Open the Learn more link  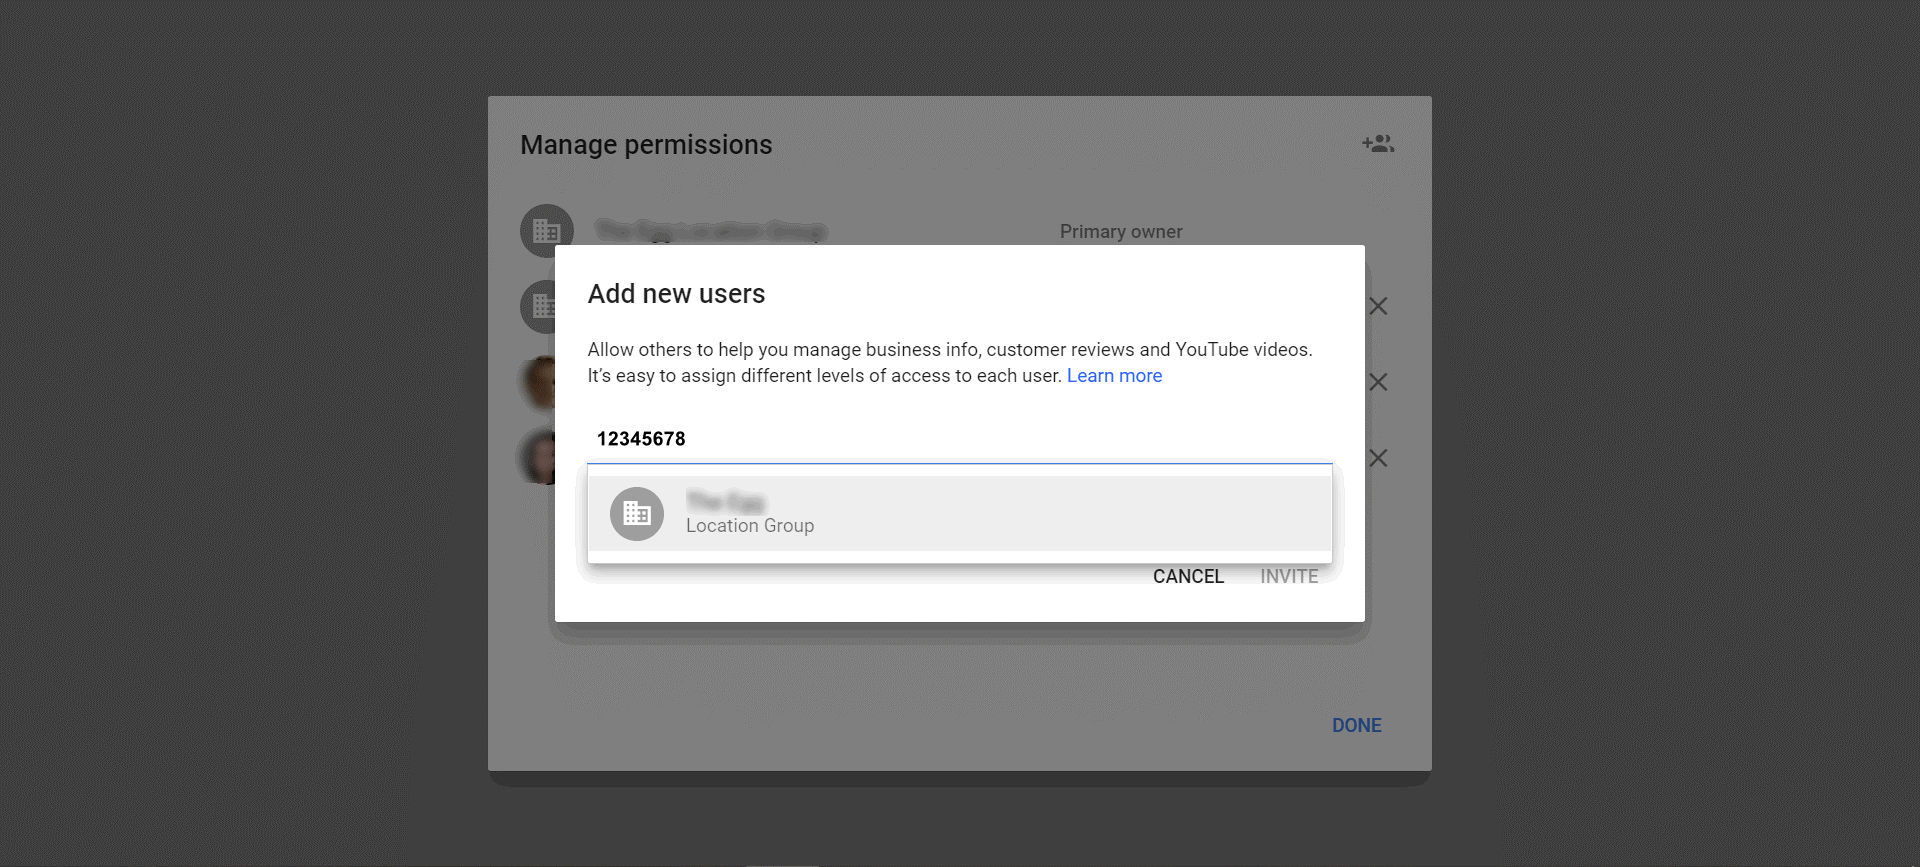pyautogui.click(x=1114, y=376)
